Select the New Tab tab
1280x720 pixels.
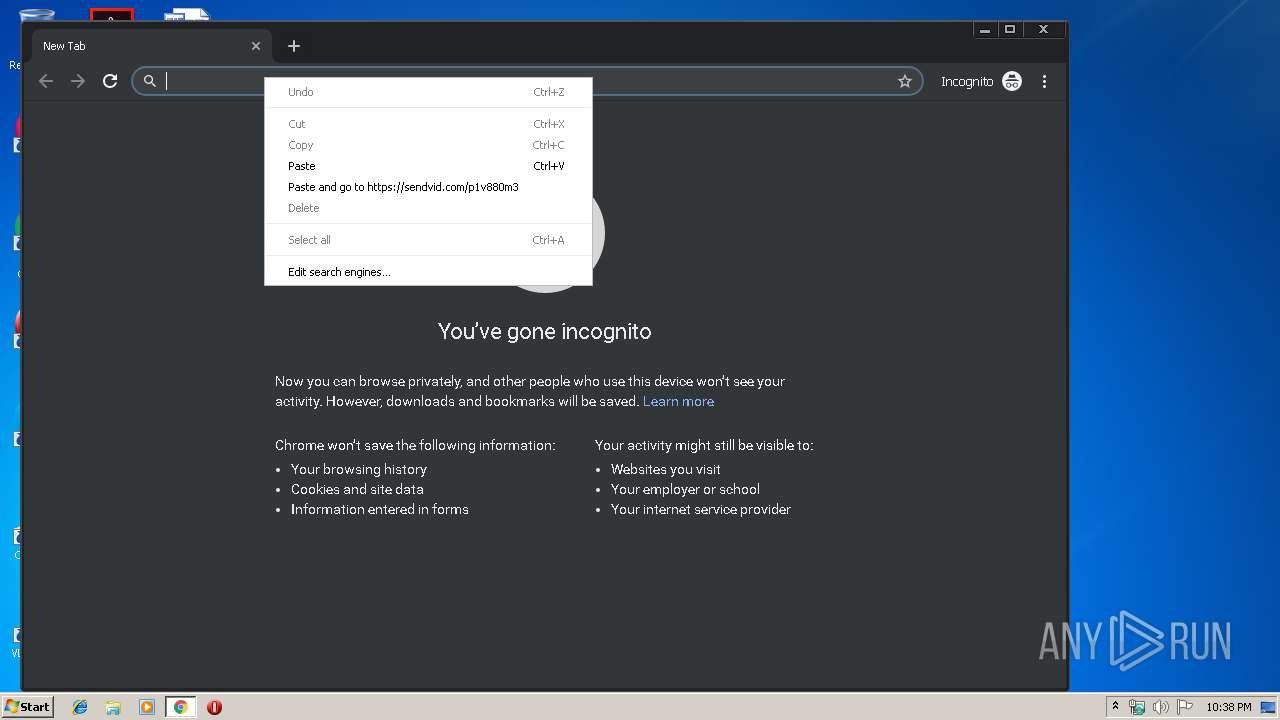150,46
